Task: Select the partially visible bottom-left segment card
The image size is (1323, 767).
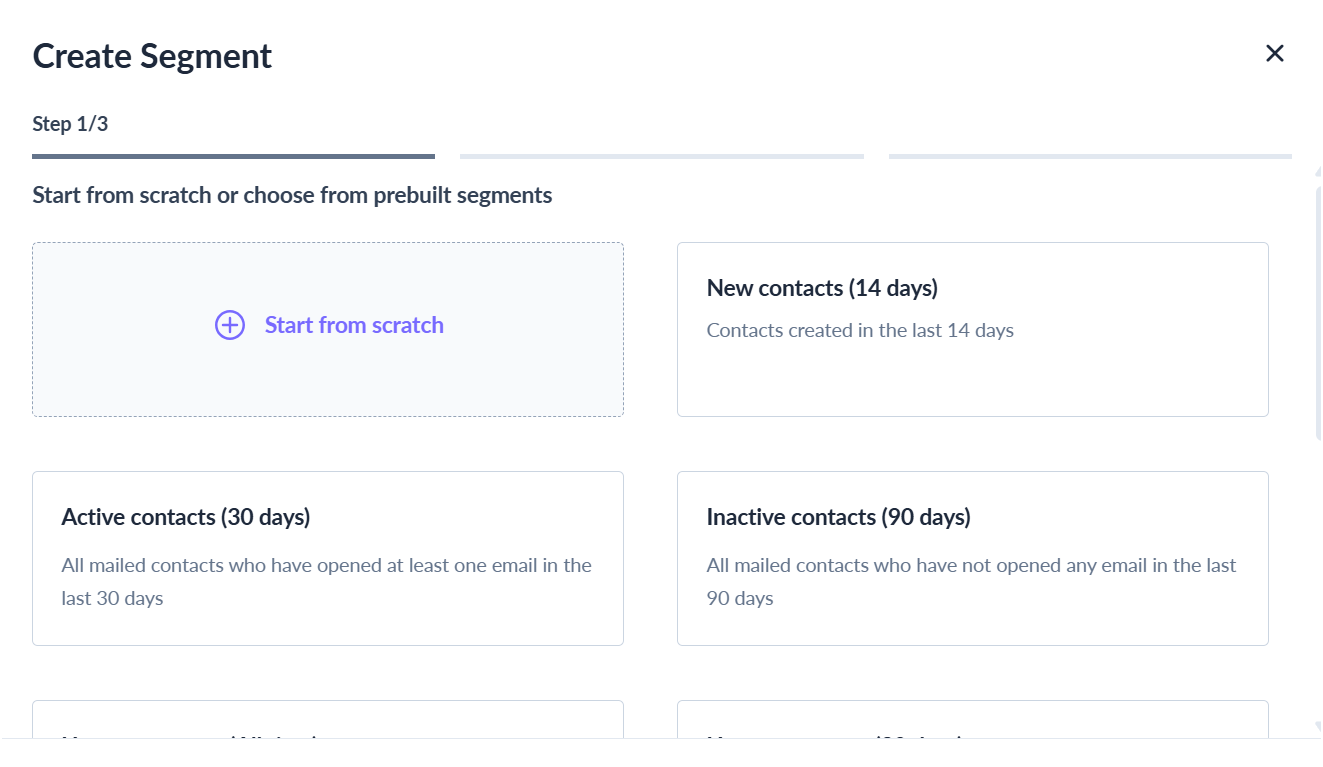Action: [328, 719]
